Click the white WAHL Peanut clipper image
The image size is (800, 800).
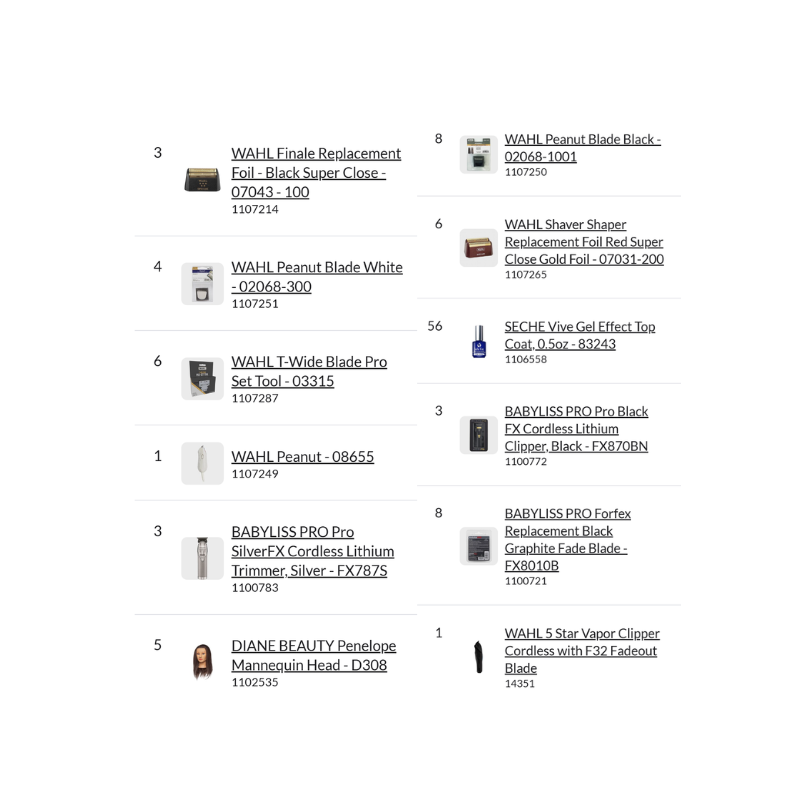pyautogui.click(x=202, y=464)
